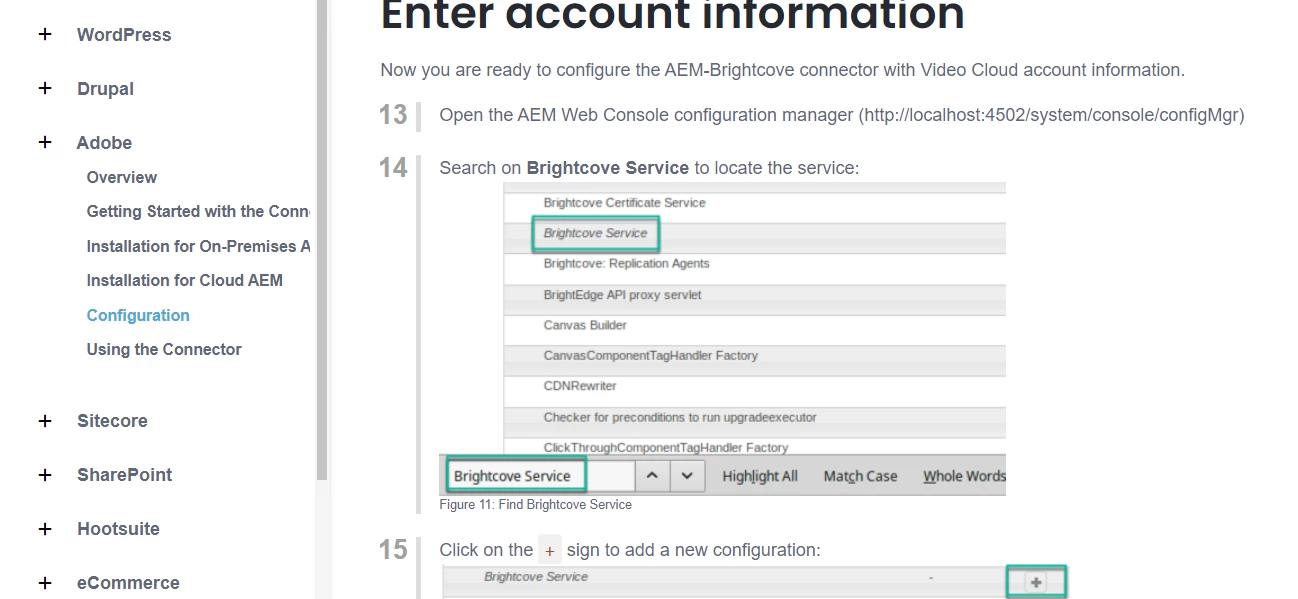Open the Hootsuite navigation item

118,529
